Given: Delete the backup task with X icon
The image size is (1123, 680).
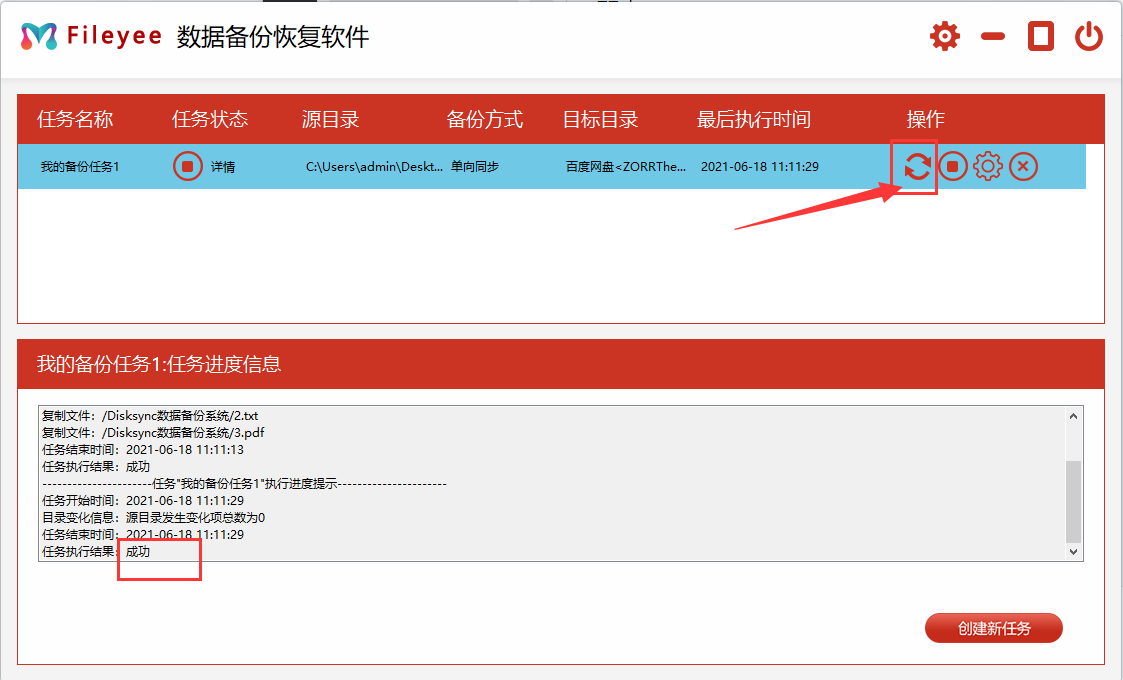Looking at the screenshot, I should [1022, 167].
